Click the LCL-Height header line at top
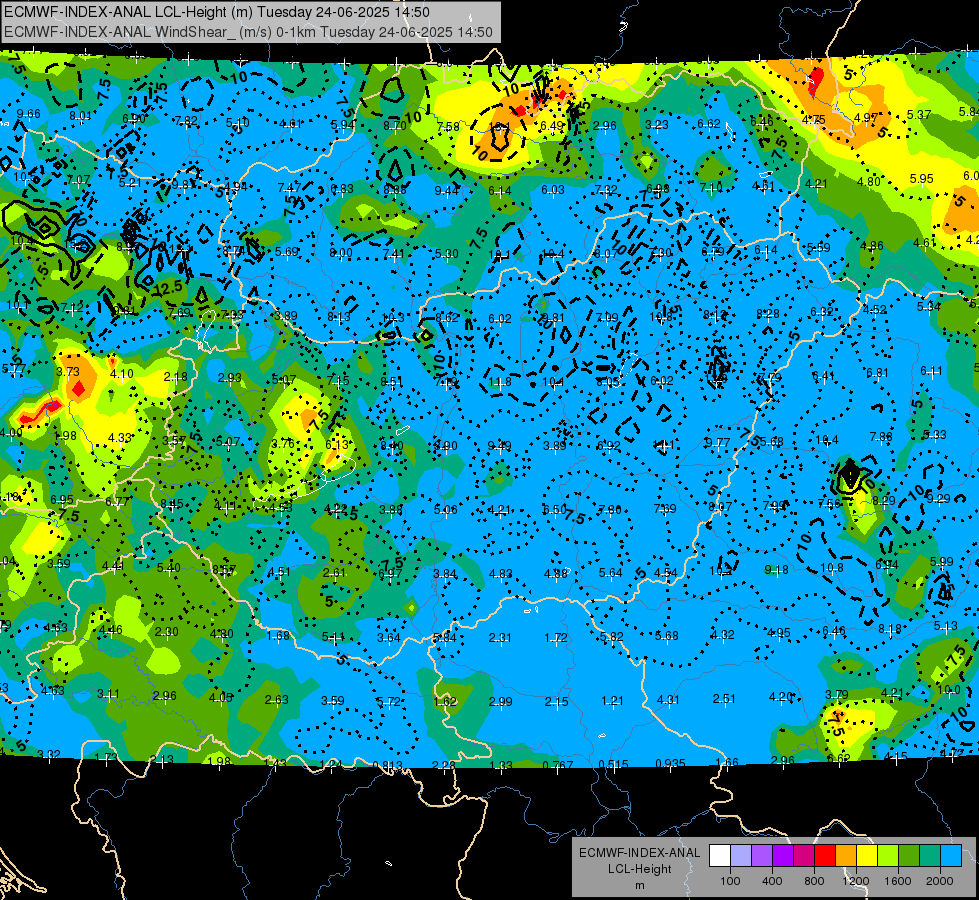The width and height of the screenshot is (979, 900). point(217,12)
